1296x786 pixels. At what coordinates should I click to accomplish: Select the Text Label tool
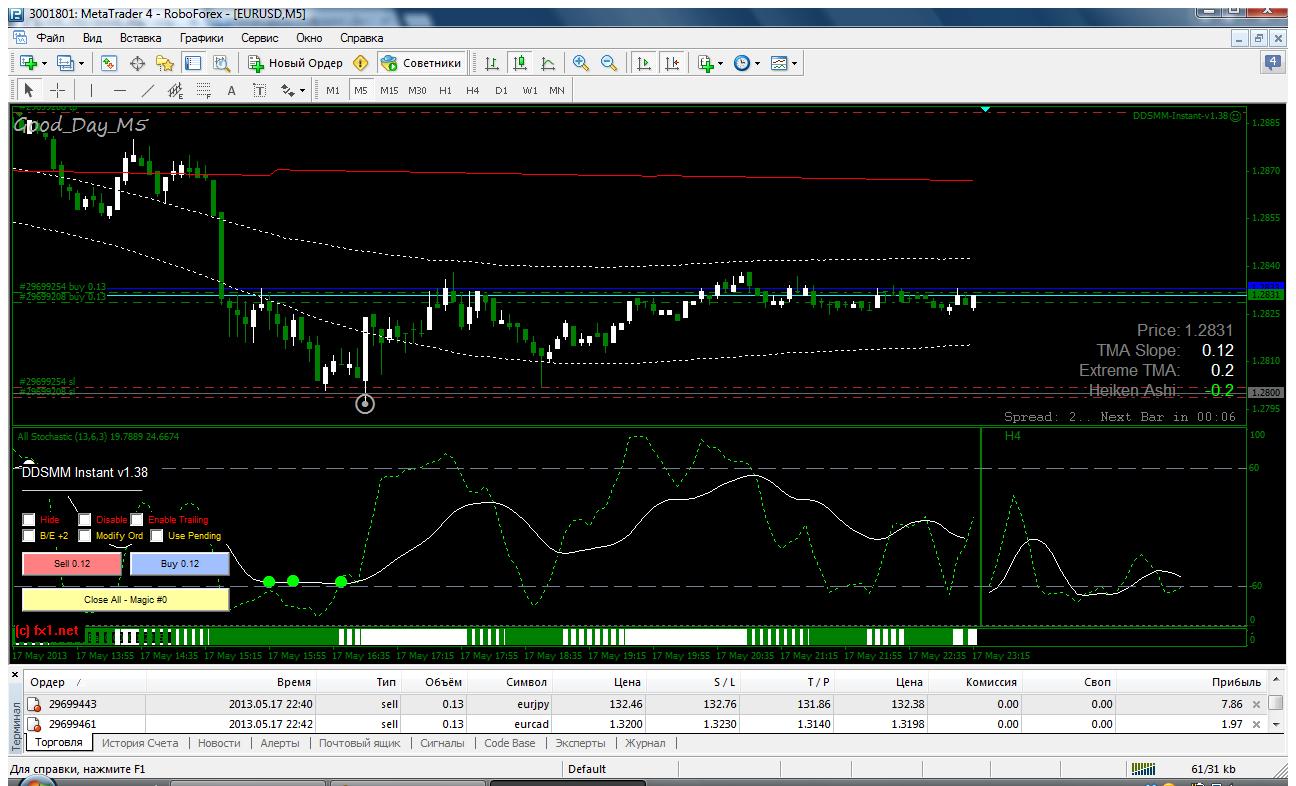coord(260,90)
